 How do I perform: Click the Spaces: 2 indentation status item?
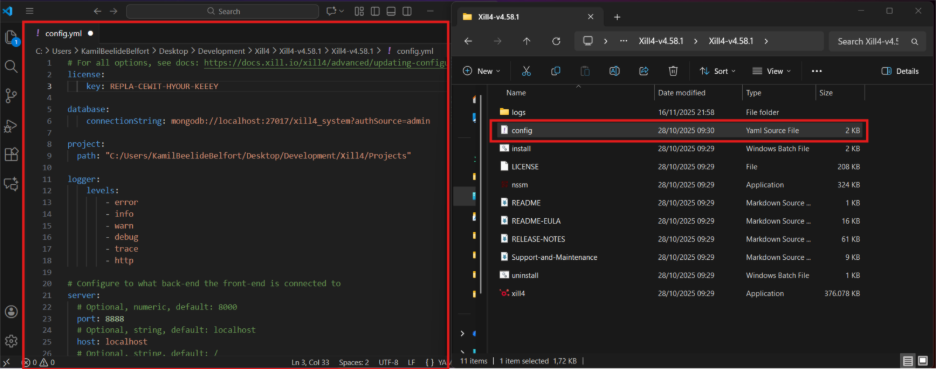354,362
